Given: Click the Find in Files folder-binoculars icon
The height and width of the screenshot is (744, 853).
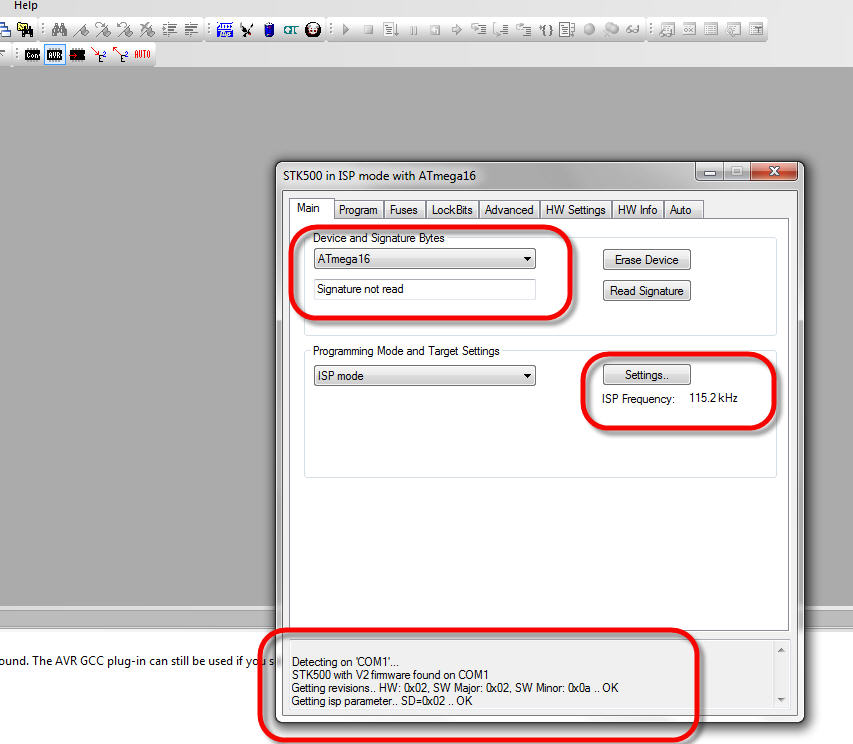Looking at the screenshot, I should 25,29.
